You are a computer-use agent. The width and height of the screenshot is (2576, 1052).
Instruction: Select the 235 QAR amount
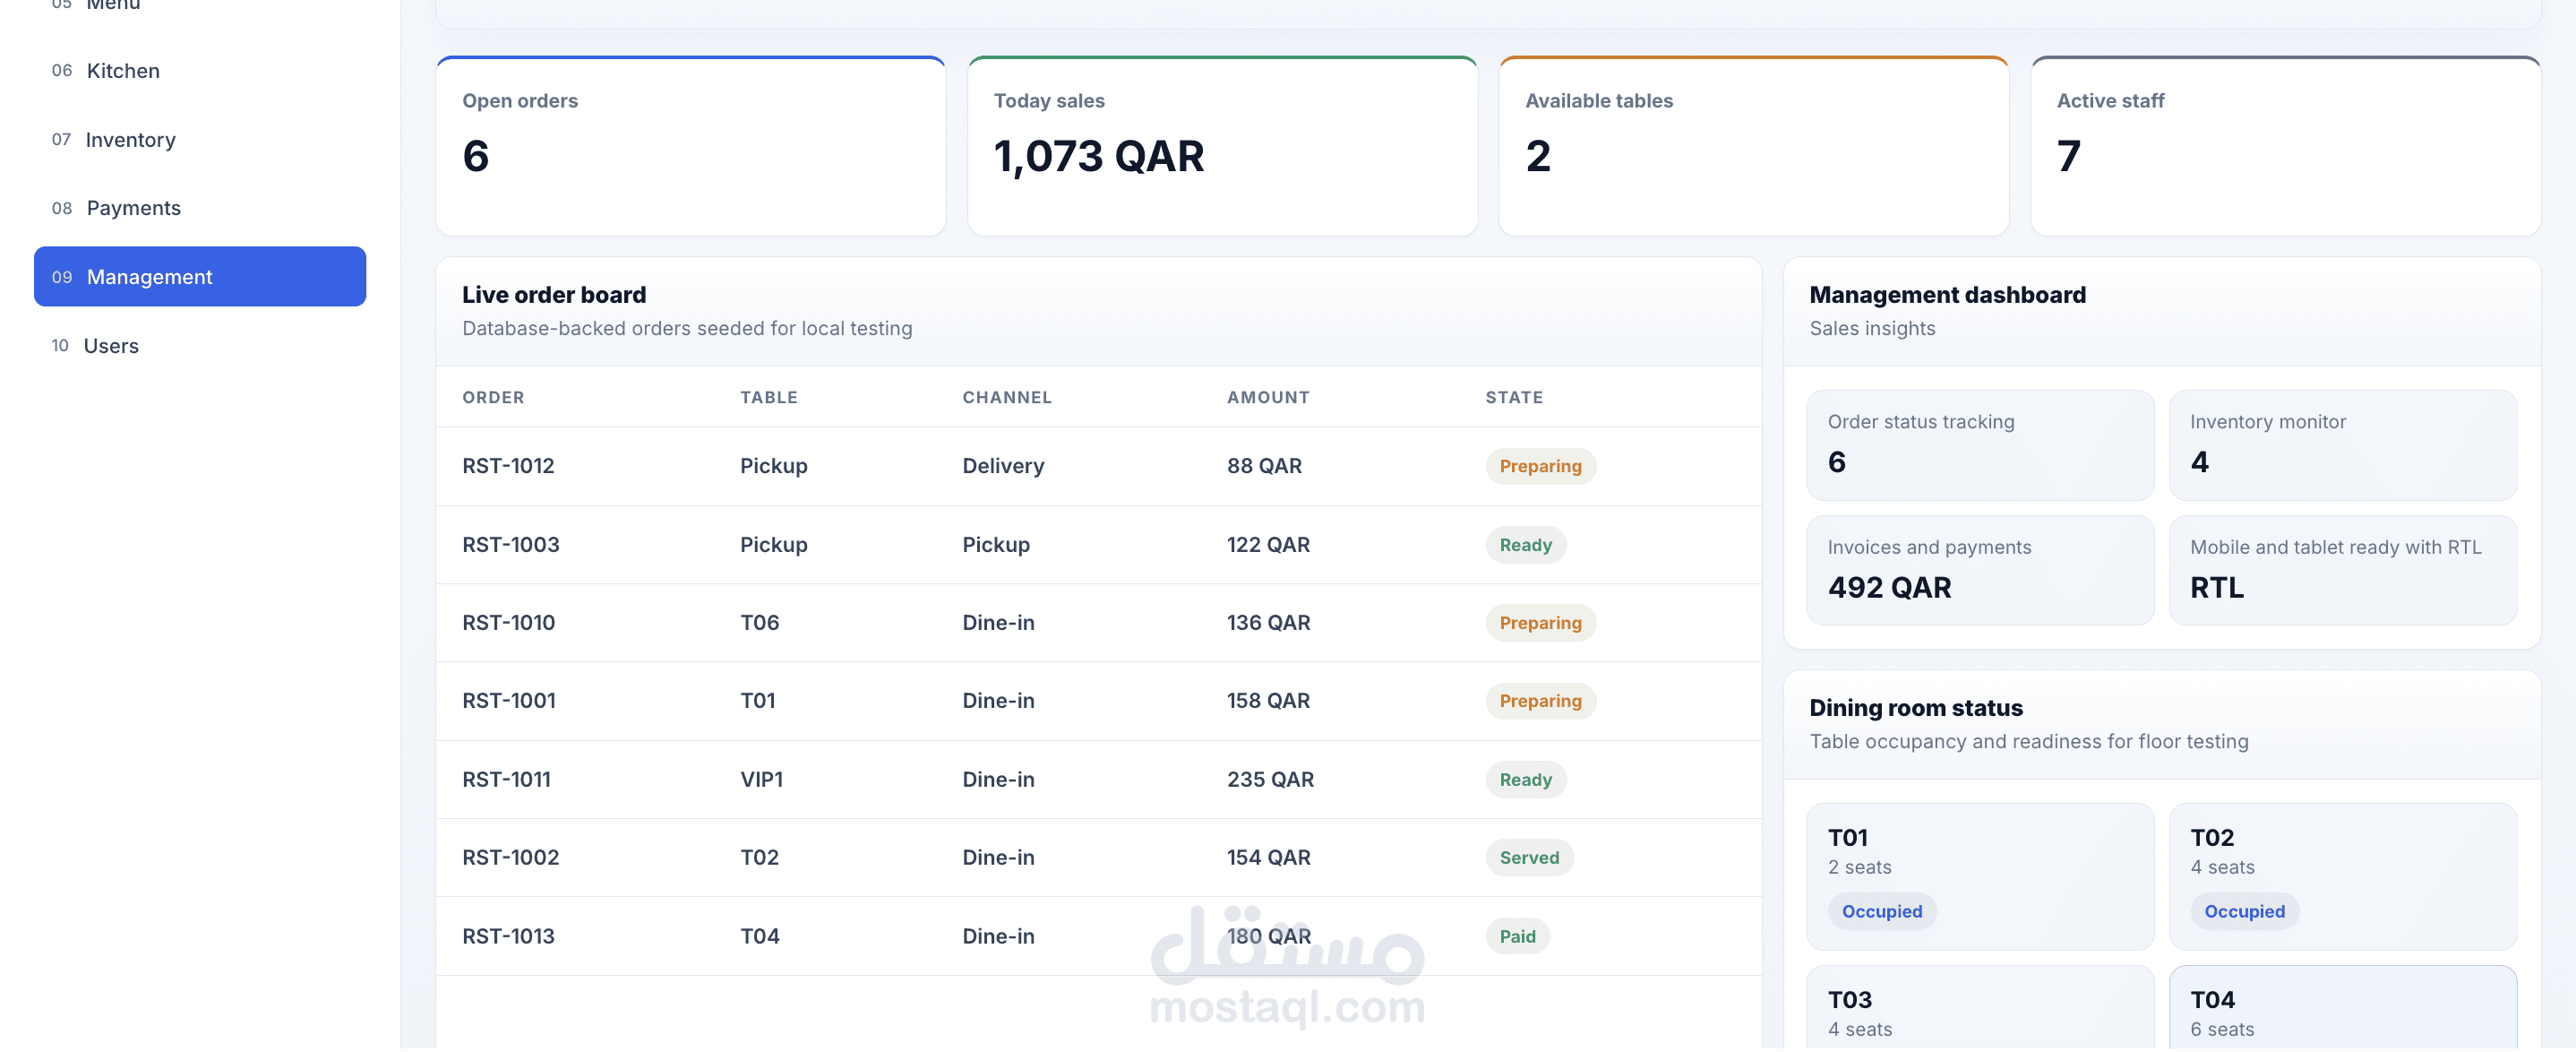point(1270,780)
